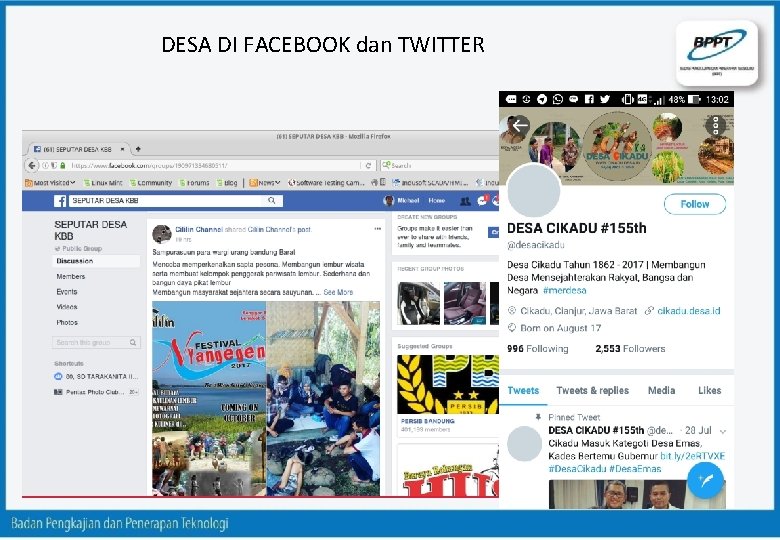Click Michael's profile picture in Facebook bar
Screen dimensions: 780x540
(x=389, y=200)
